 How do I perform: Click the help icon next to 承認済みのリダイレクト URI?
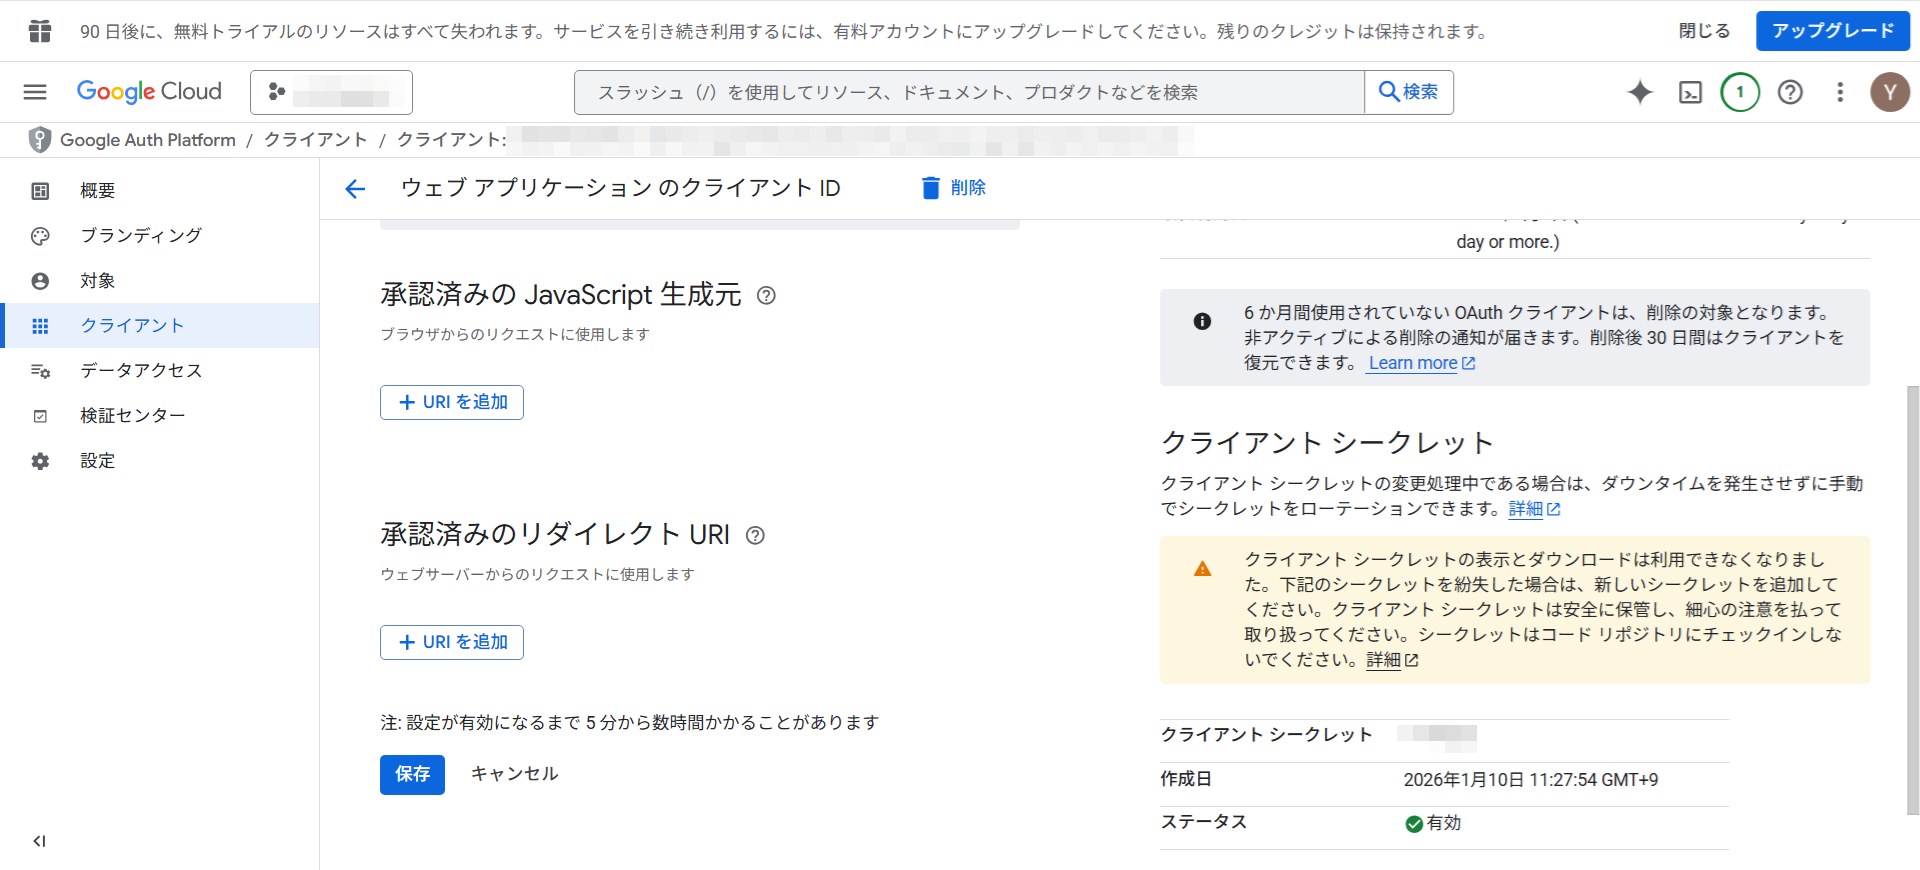point(756,535)
